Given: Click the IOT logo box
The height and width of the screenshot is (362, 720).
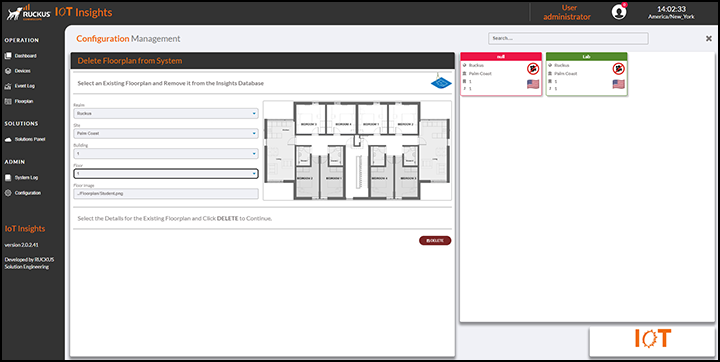Looking at the screenshot, I should pos(652,342).
